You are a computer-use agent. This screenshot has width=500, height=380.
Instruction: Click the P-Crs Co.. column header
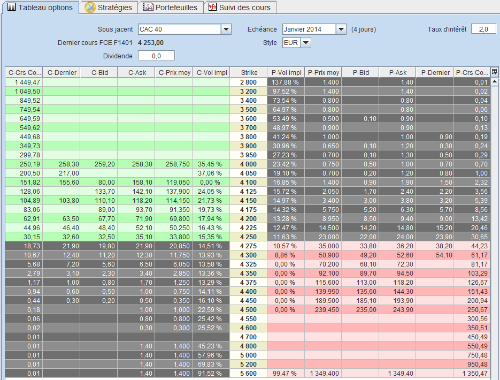tap(472, 72)
